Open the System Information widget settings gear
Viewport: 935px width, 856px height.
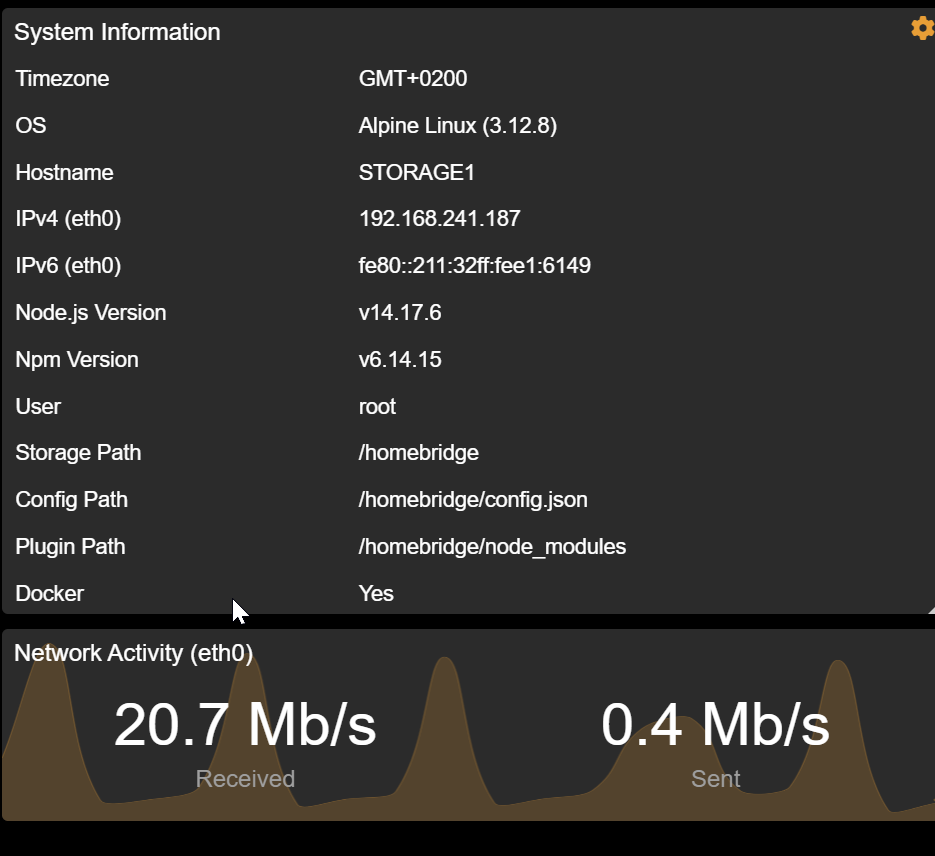point(921,28)
